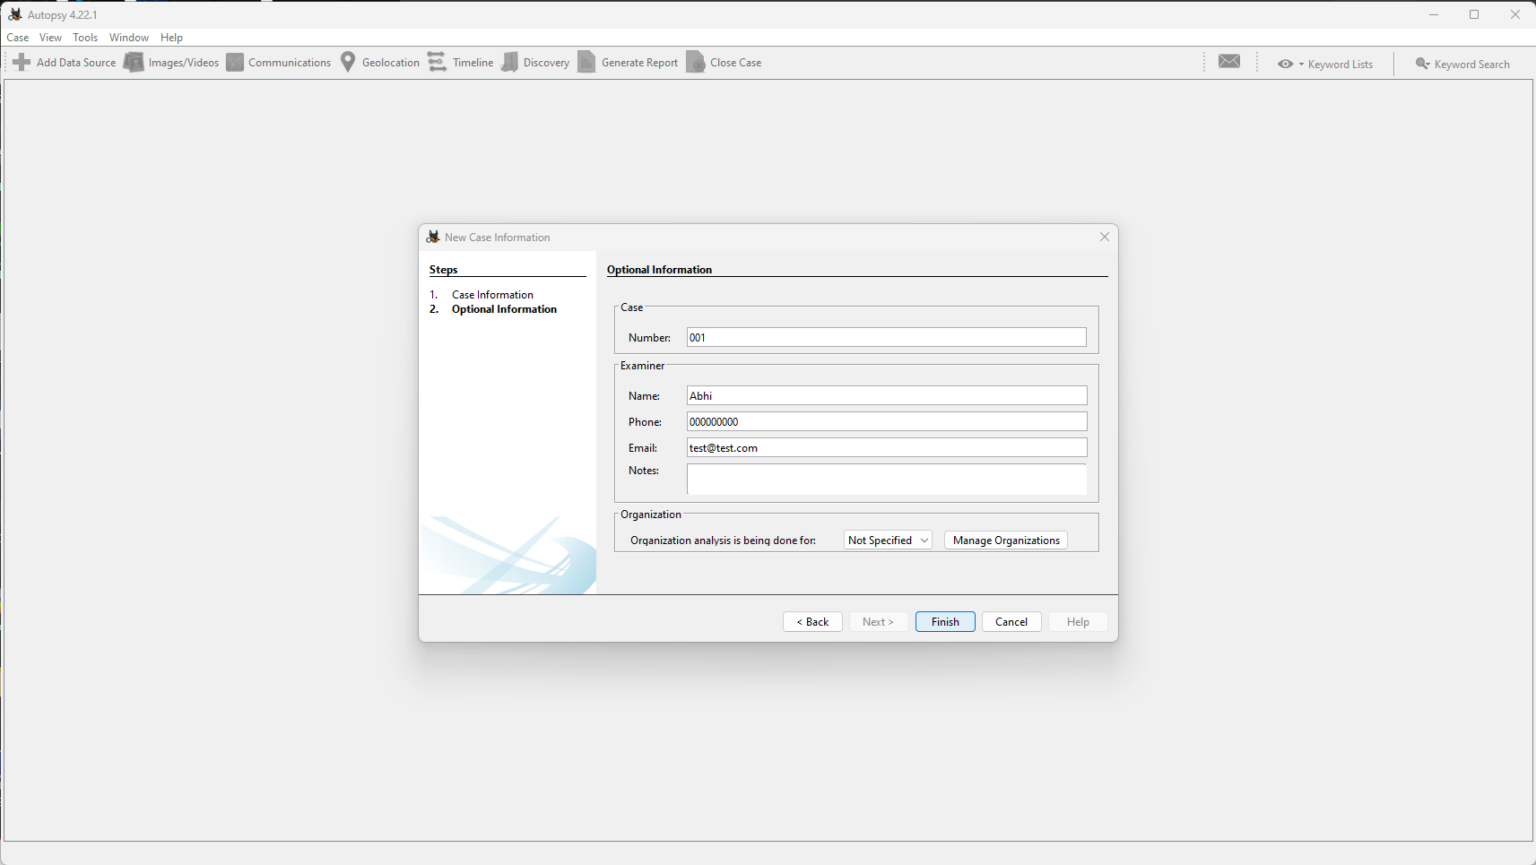
Task: Close the New Case Information dialog
Action: pyautogui.click(x=1104, y=237)
